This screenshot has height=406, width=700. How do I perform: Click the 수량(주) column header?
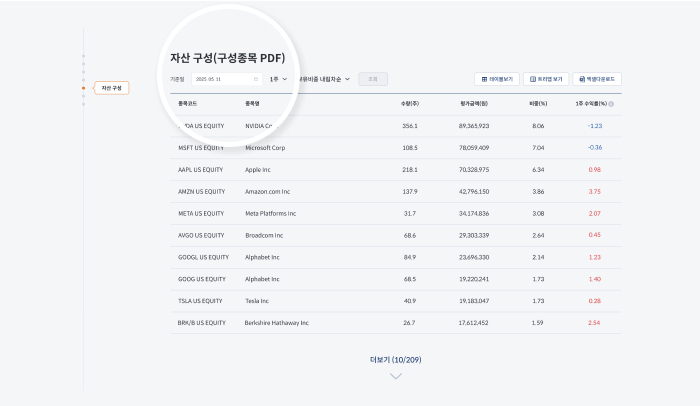tap(409, 104)
